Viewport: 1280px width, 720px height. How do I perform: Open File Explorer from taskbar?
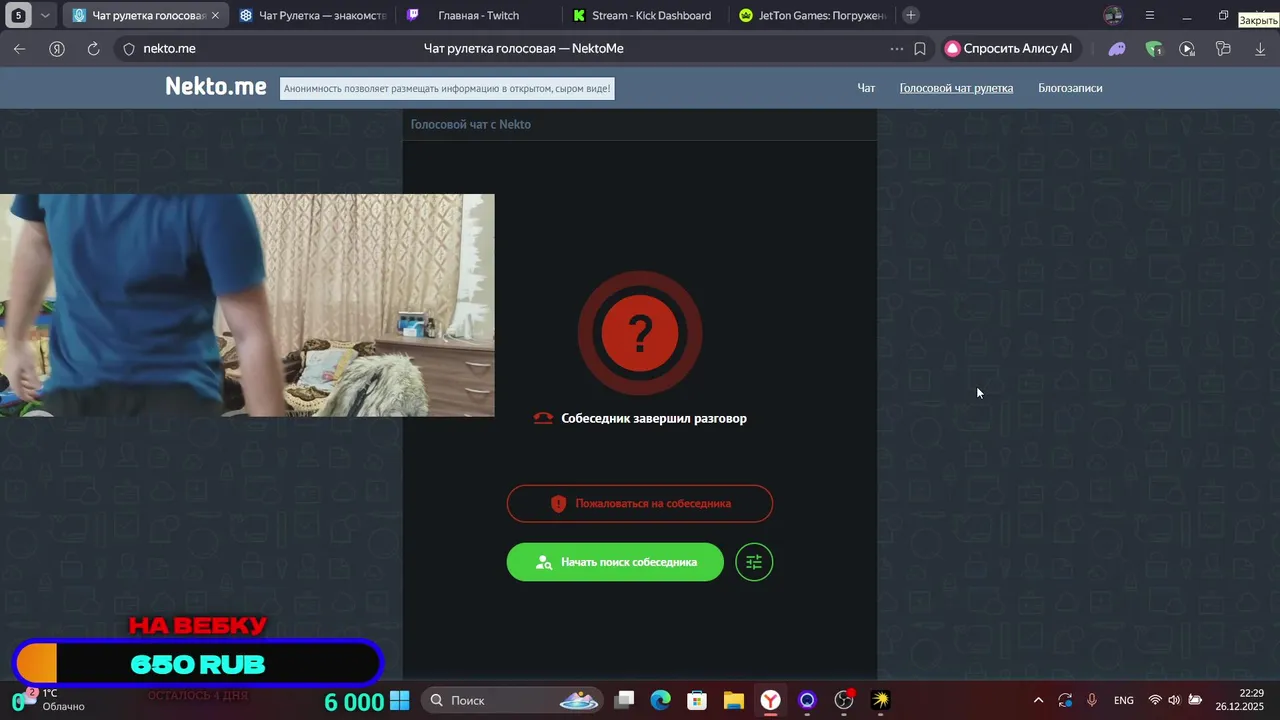click(x=734, y=700)
